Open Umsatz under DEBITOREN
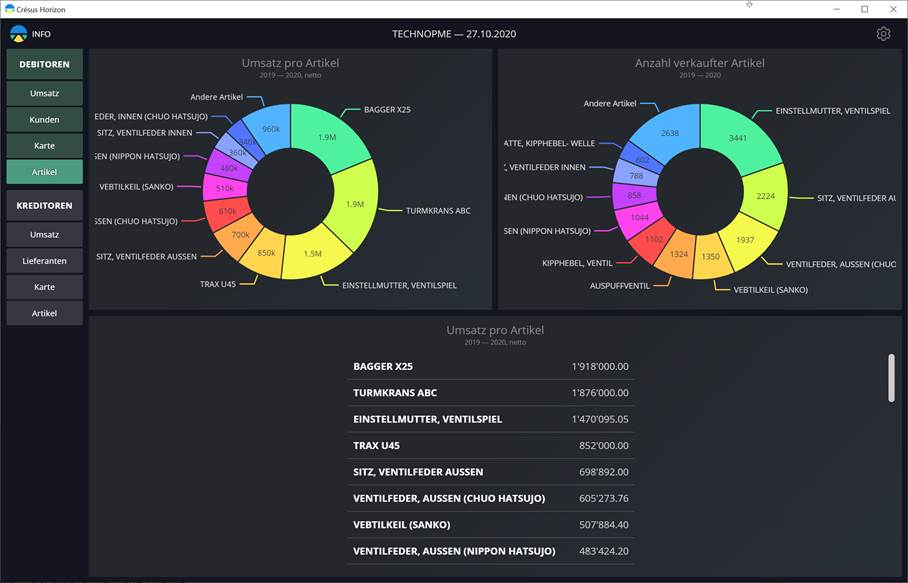 [45, 93]
